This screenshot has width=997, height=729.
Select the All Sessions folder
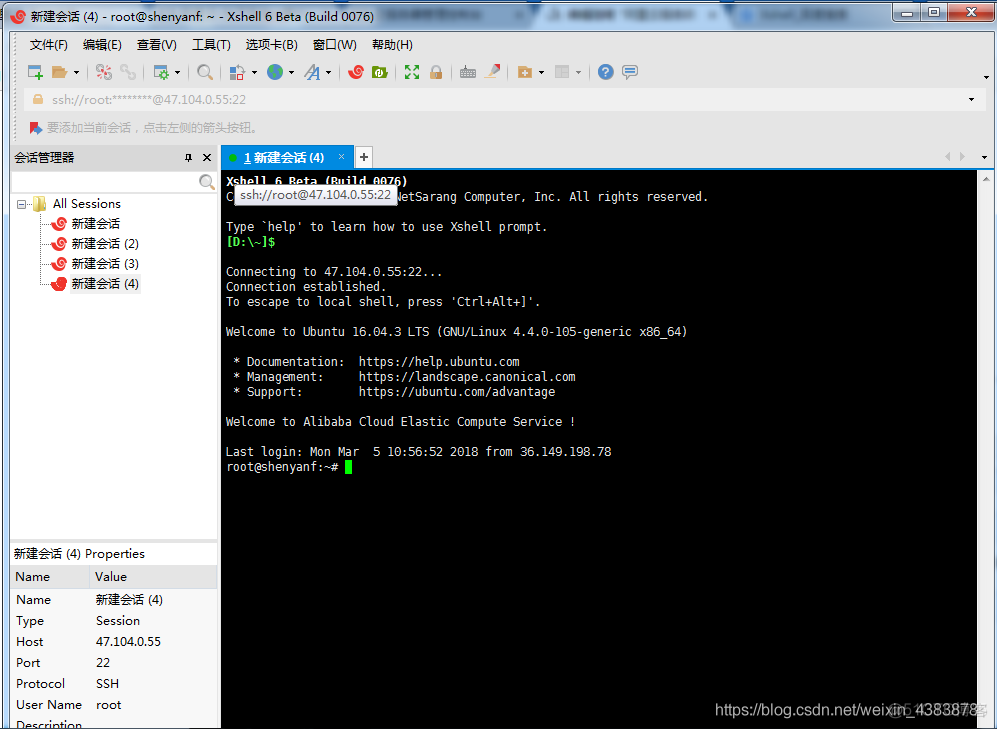pyautogui.click(x=86, y=204)
